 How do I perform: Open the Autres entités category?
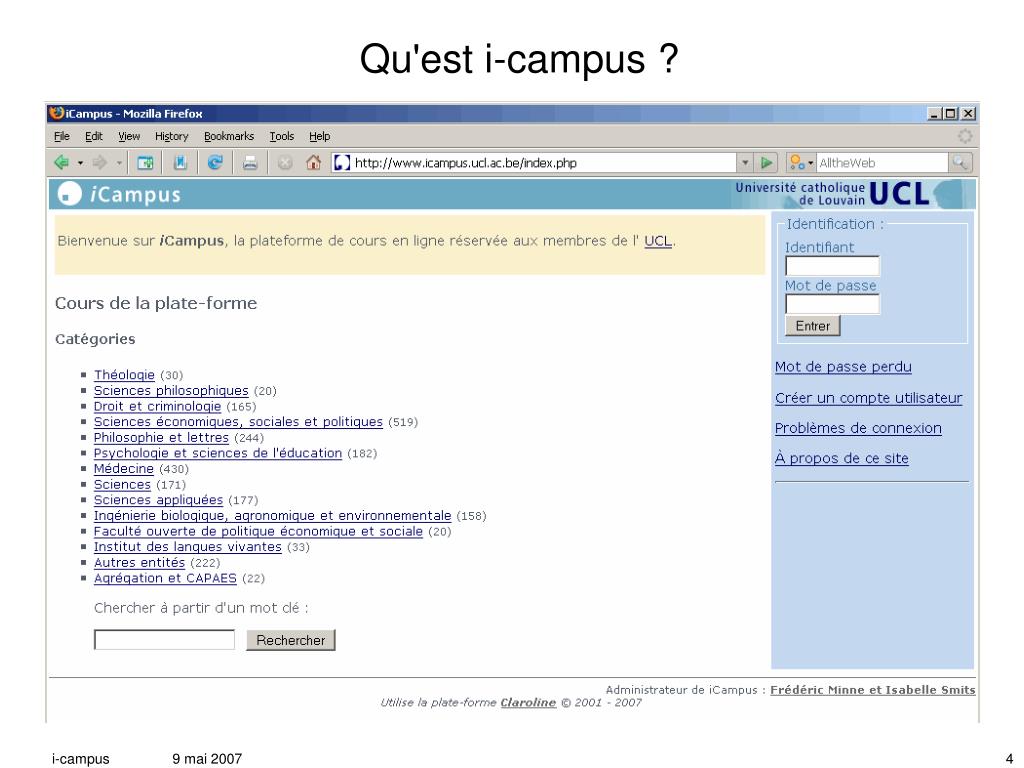click(x=139, y=563)
